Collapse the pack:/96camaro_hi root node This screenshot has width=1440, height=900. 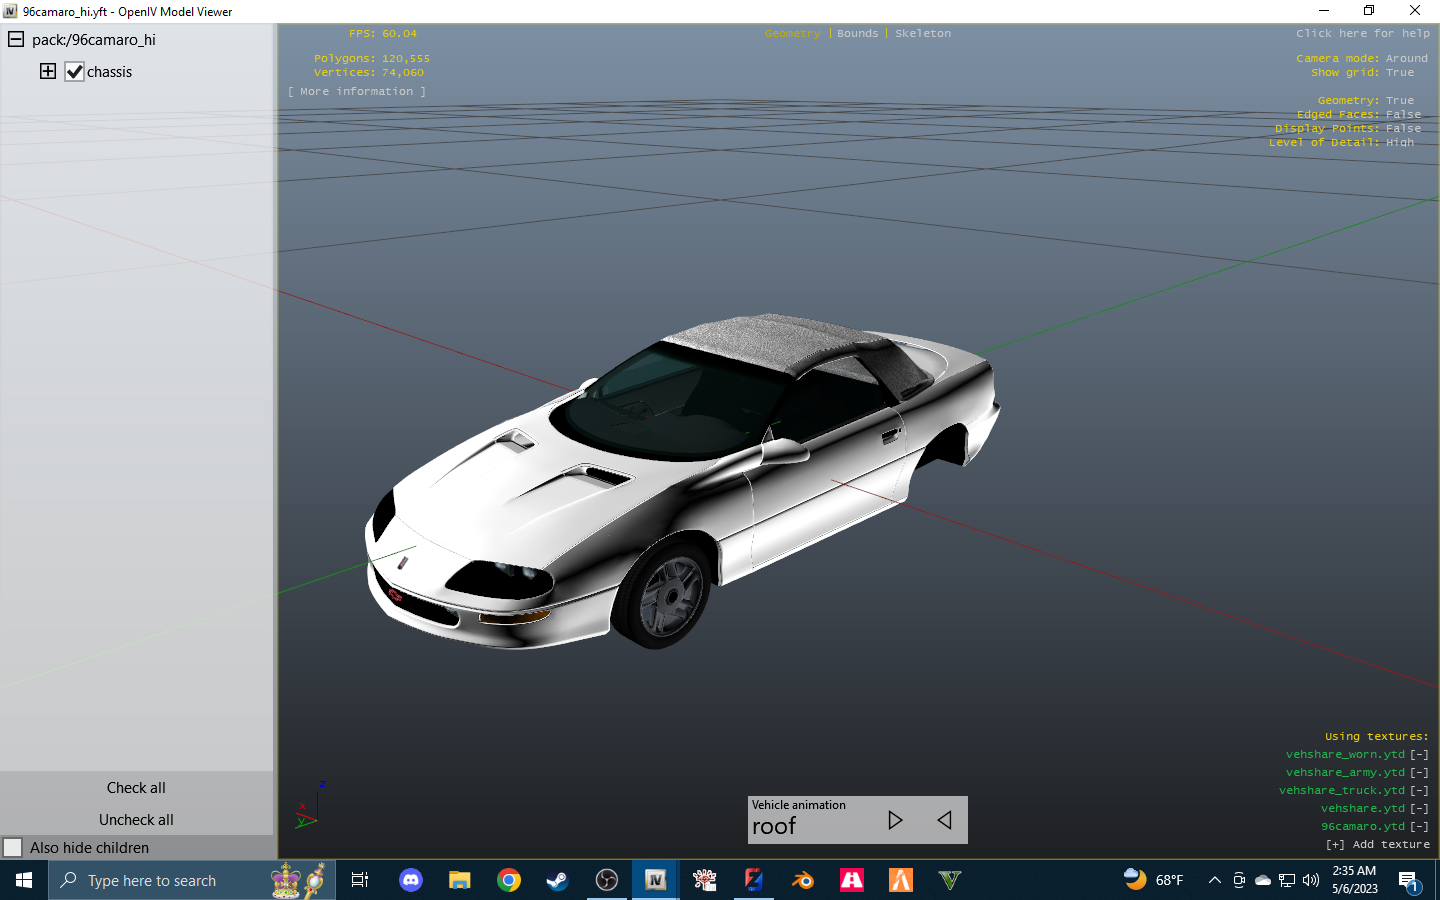click(x=16, y=40)
